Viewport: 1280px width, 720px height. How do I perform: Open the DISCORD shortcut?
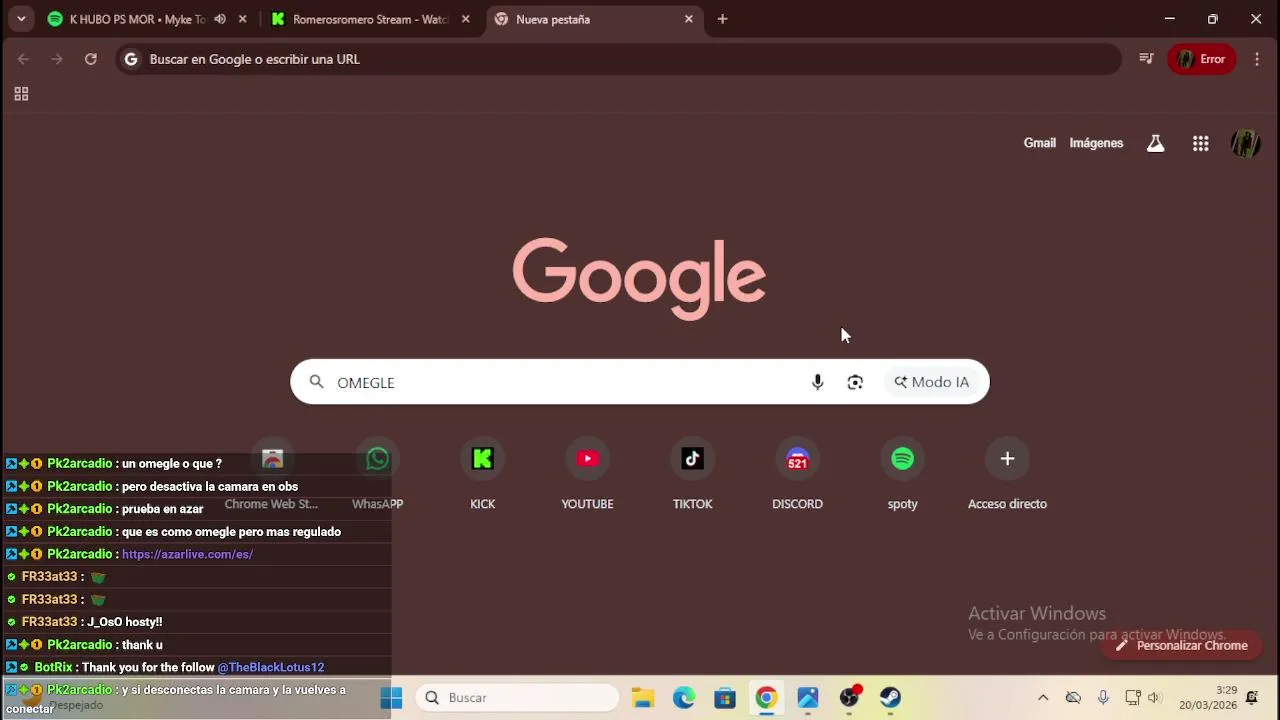click(797, 475)
